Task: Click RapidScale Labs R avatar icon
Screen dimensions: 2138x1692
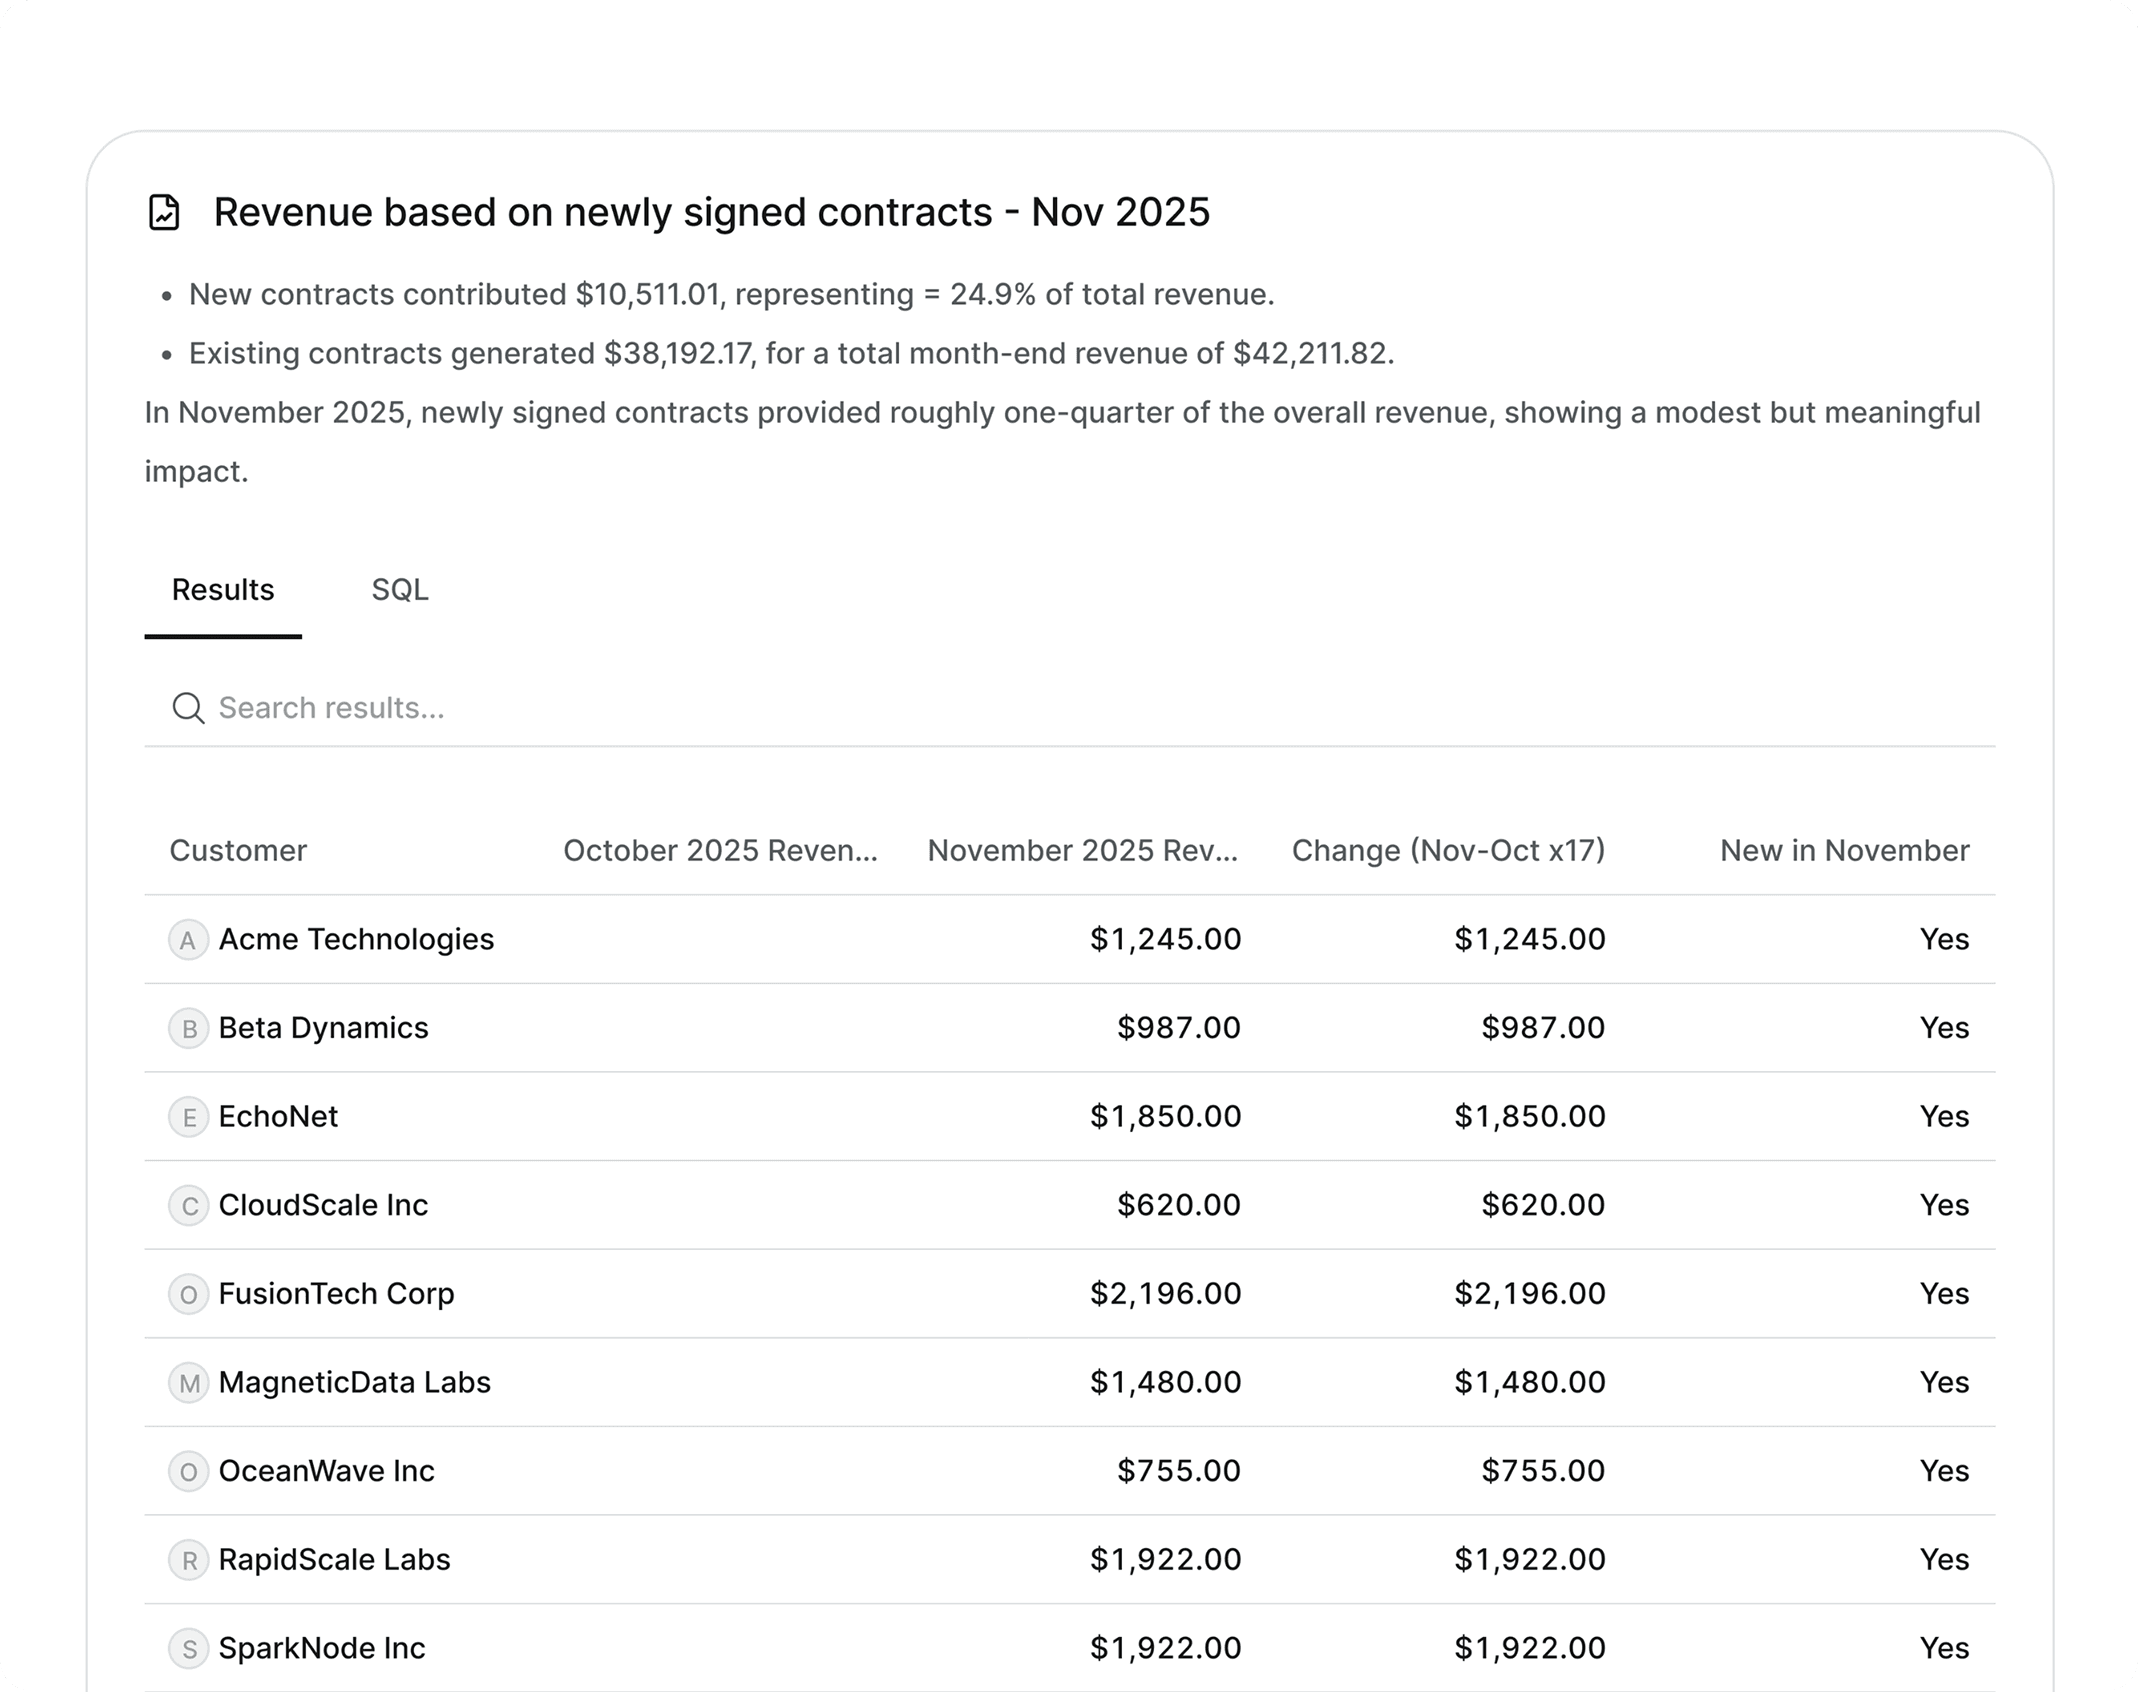Action: pos(188,1560)
